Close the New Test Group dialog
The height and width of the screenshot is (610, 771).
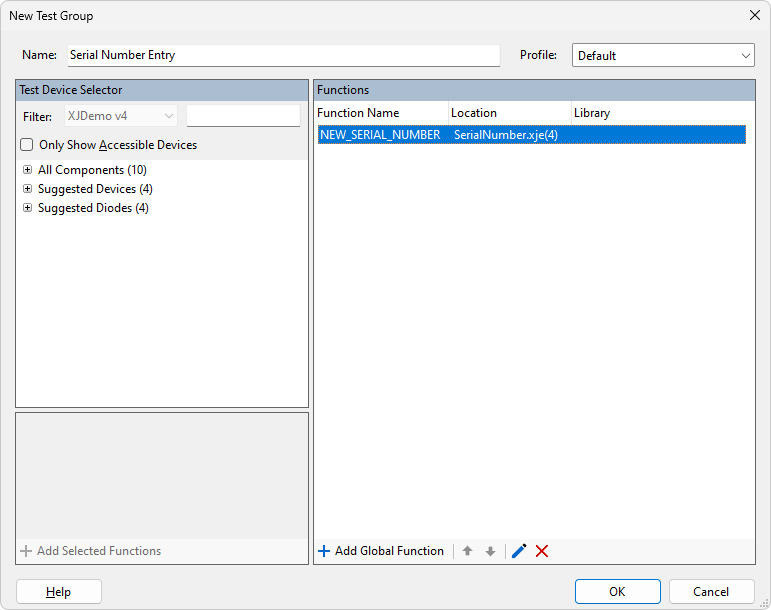pyautogui.click(x=754, y=15)
